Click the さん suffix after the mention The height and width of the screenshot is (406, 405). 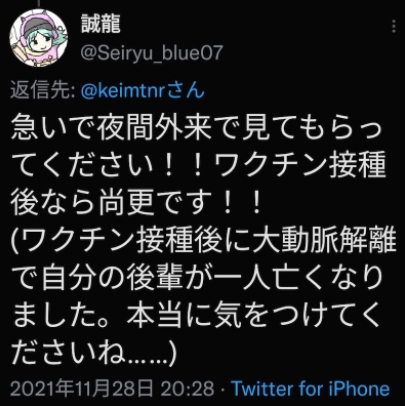coord(185,90)
